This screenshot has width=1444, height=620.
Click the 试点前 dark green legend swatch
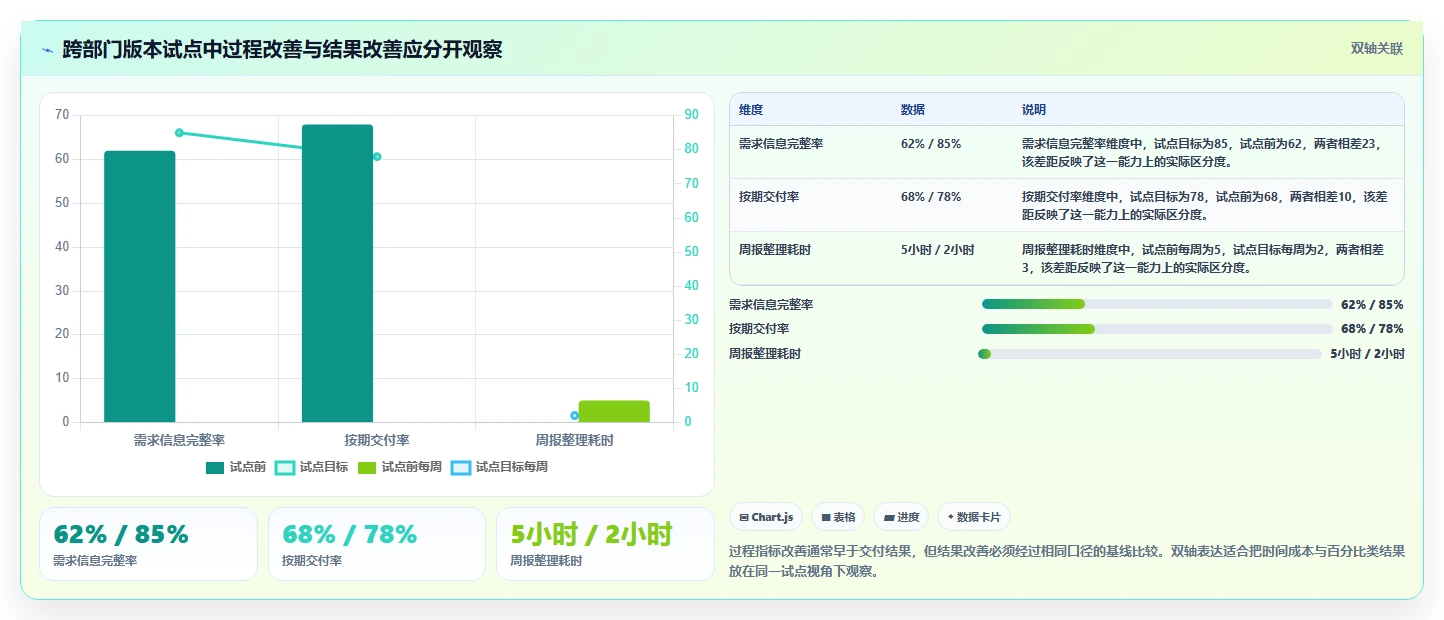215,467
